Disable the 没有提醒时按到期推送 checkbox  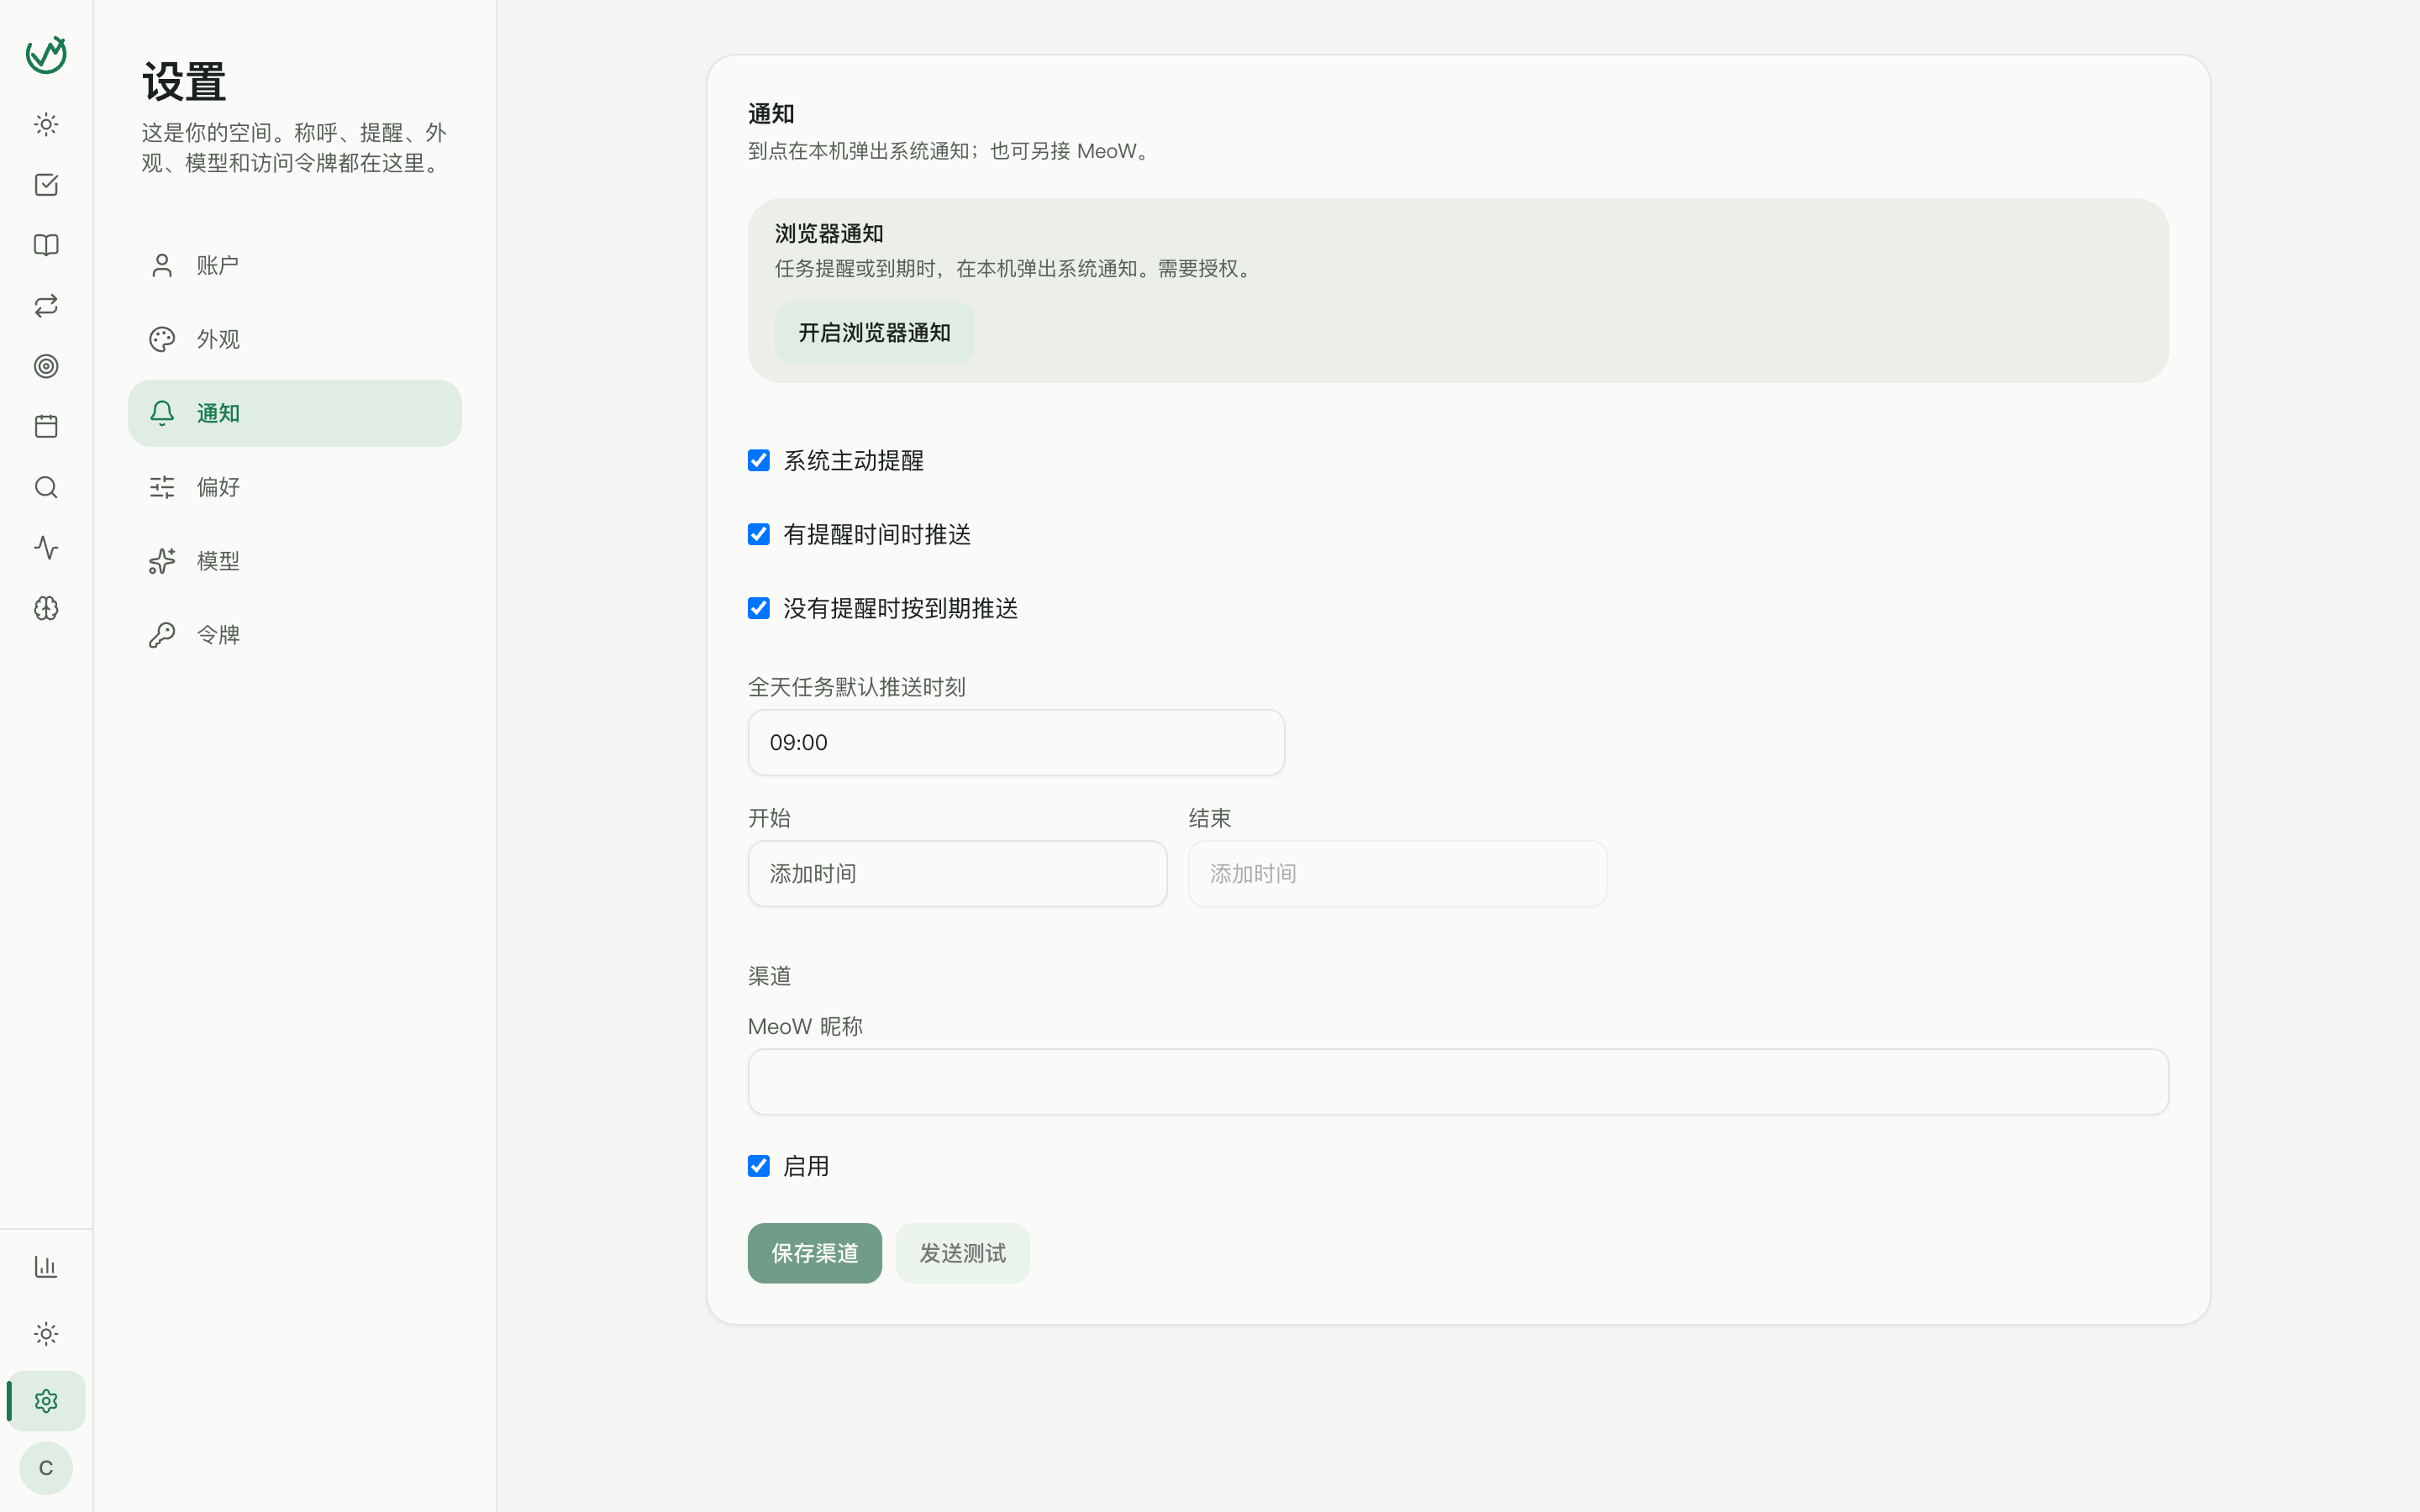click(x=759, y=609)
